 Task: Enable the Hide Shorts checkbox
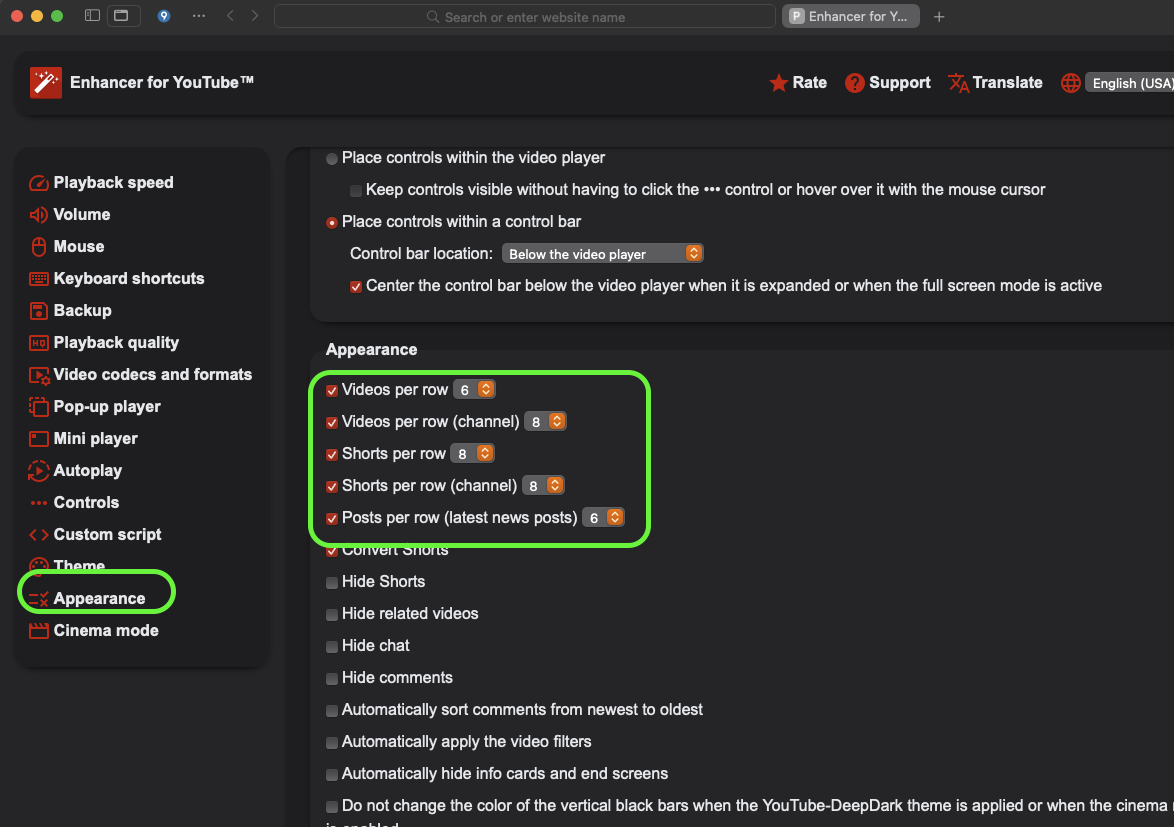332,583
